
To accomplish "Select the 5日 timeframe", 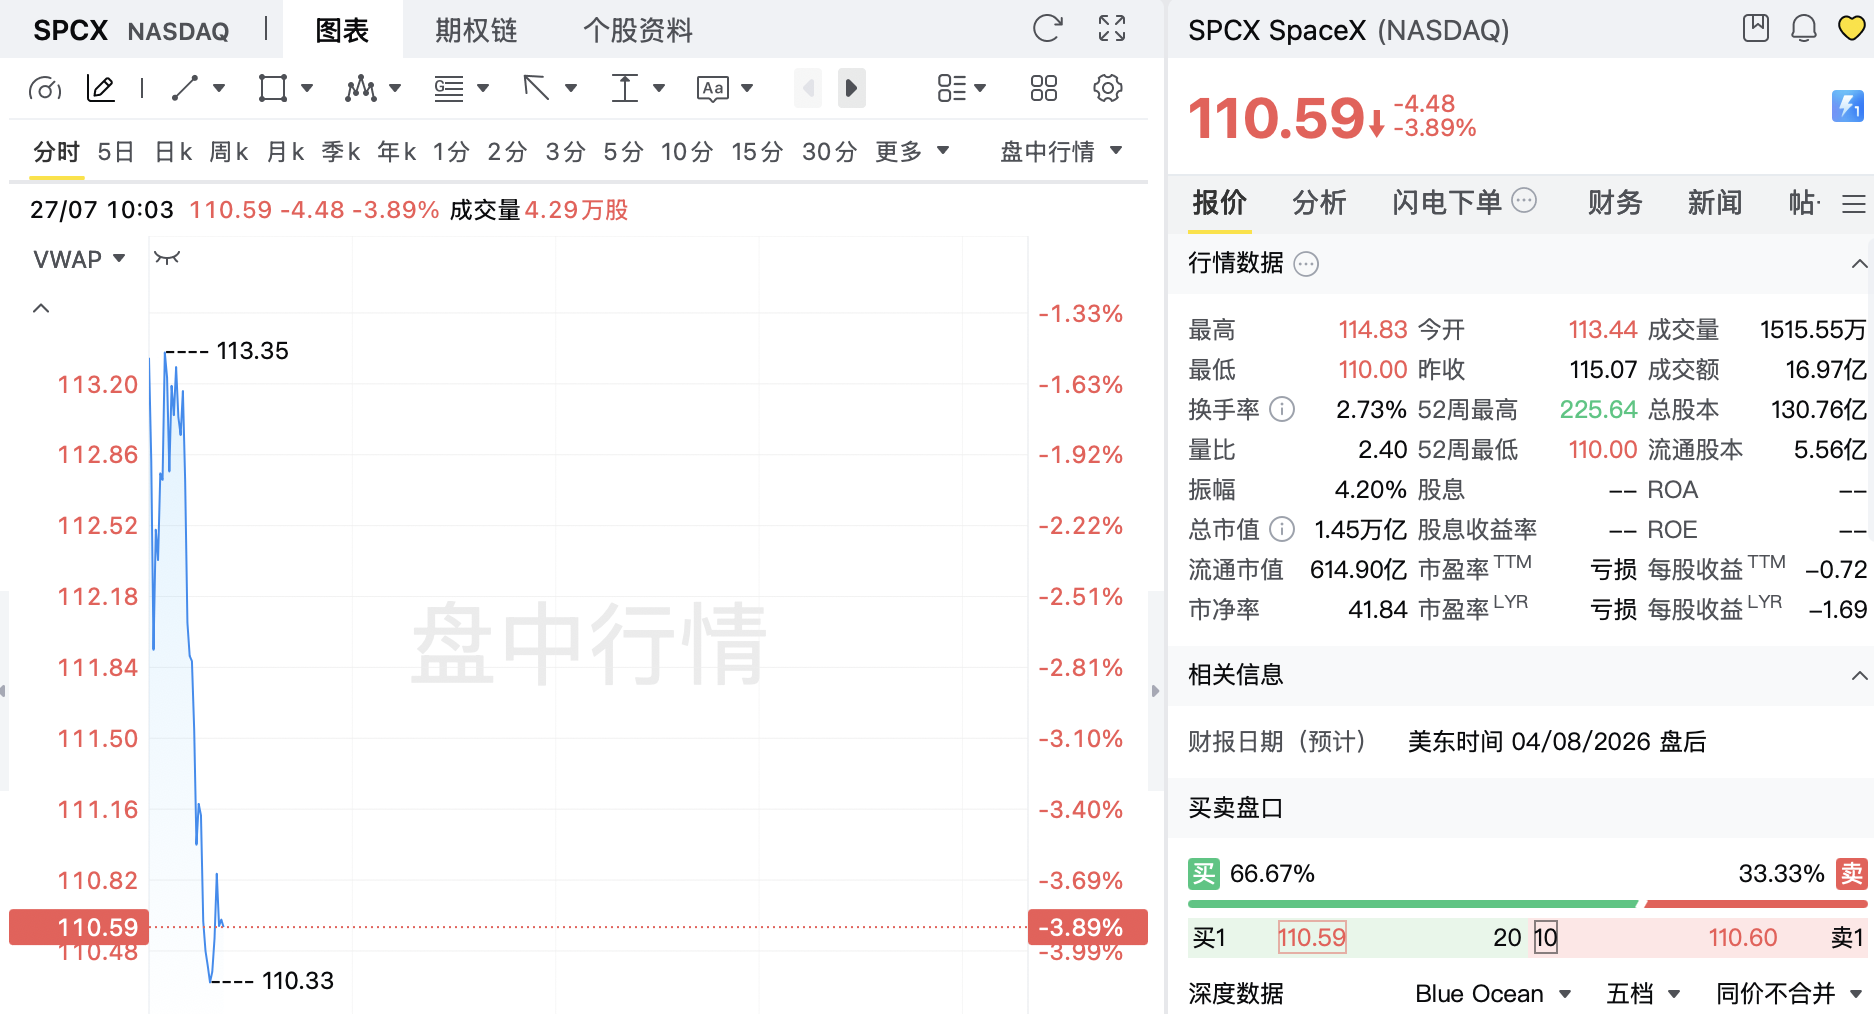I will 116,152.
